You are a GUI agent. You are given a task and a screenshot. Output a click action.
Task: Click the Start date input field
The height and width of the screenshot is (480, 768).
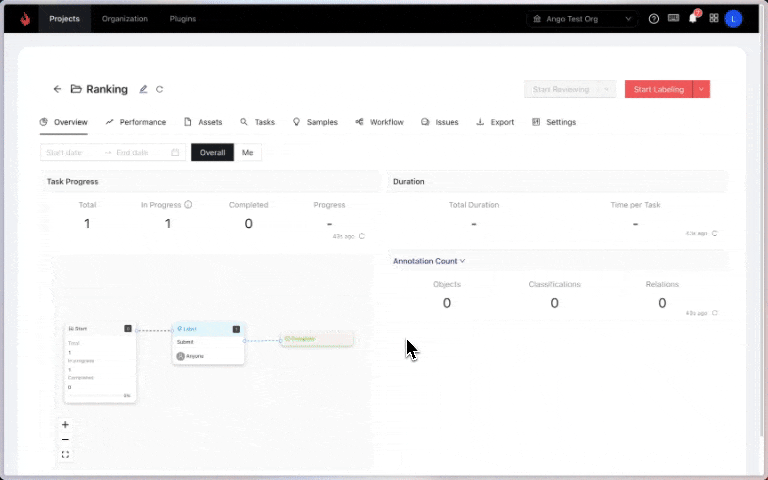point(70,153)
